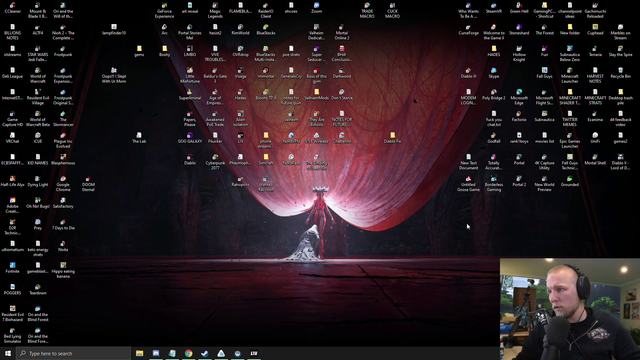Select the GOG GALAXY shortcut
The width and height of the screenshot is (640, 360).
click(x=190, y=138)
